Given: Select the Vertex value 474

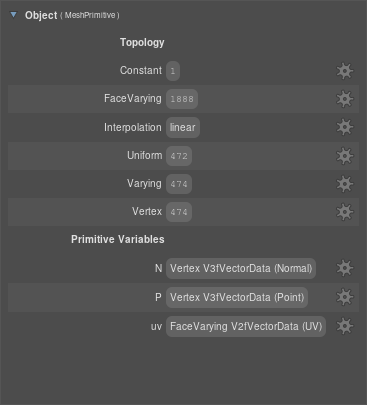Looking at the screenshot, I should tap(179, 212).
